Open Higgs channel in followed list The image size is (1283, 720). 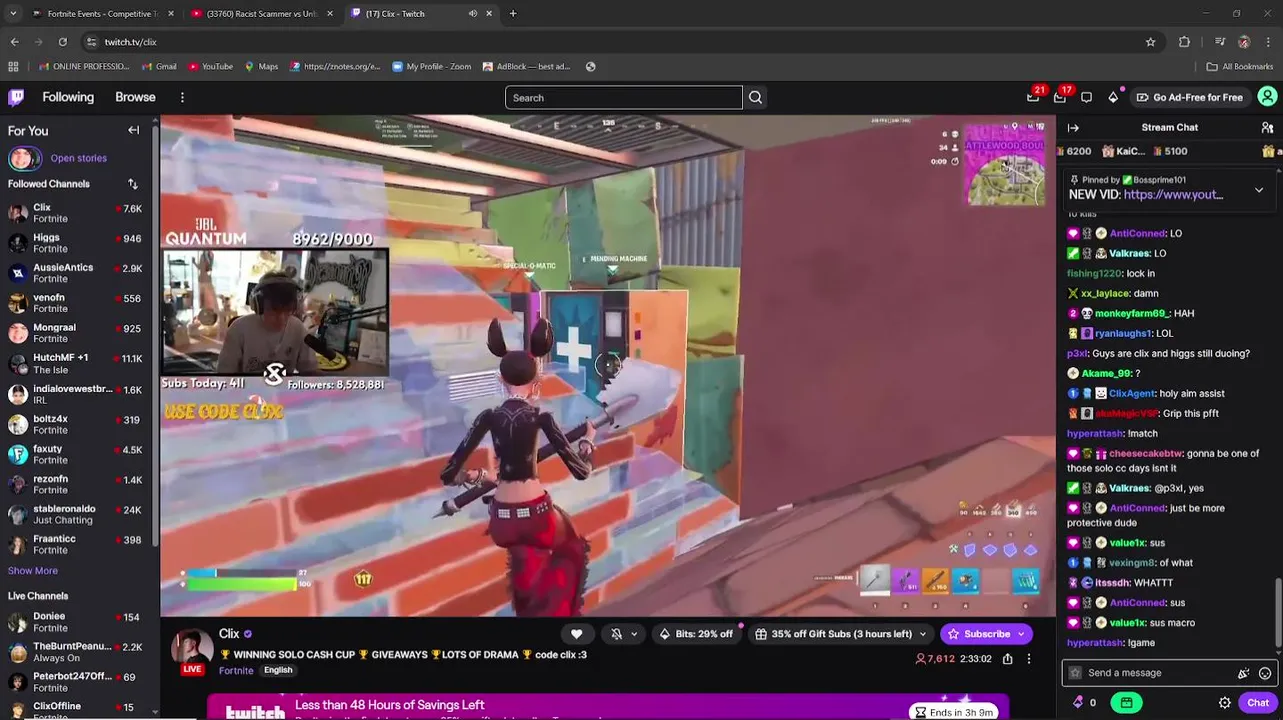click(x=78, y=243)
